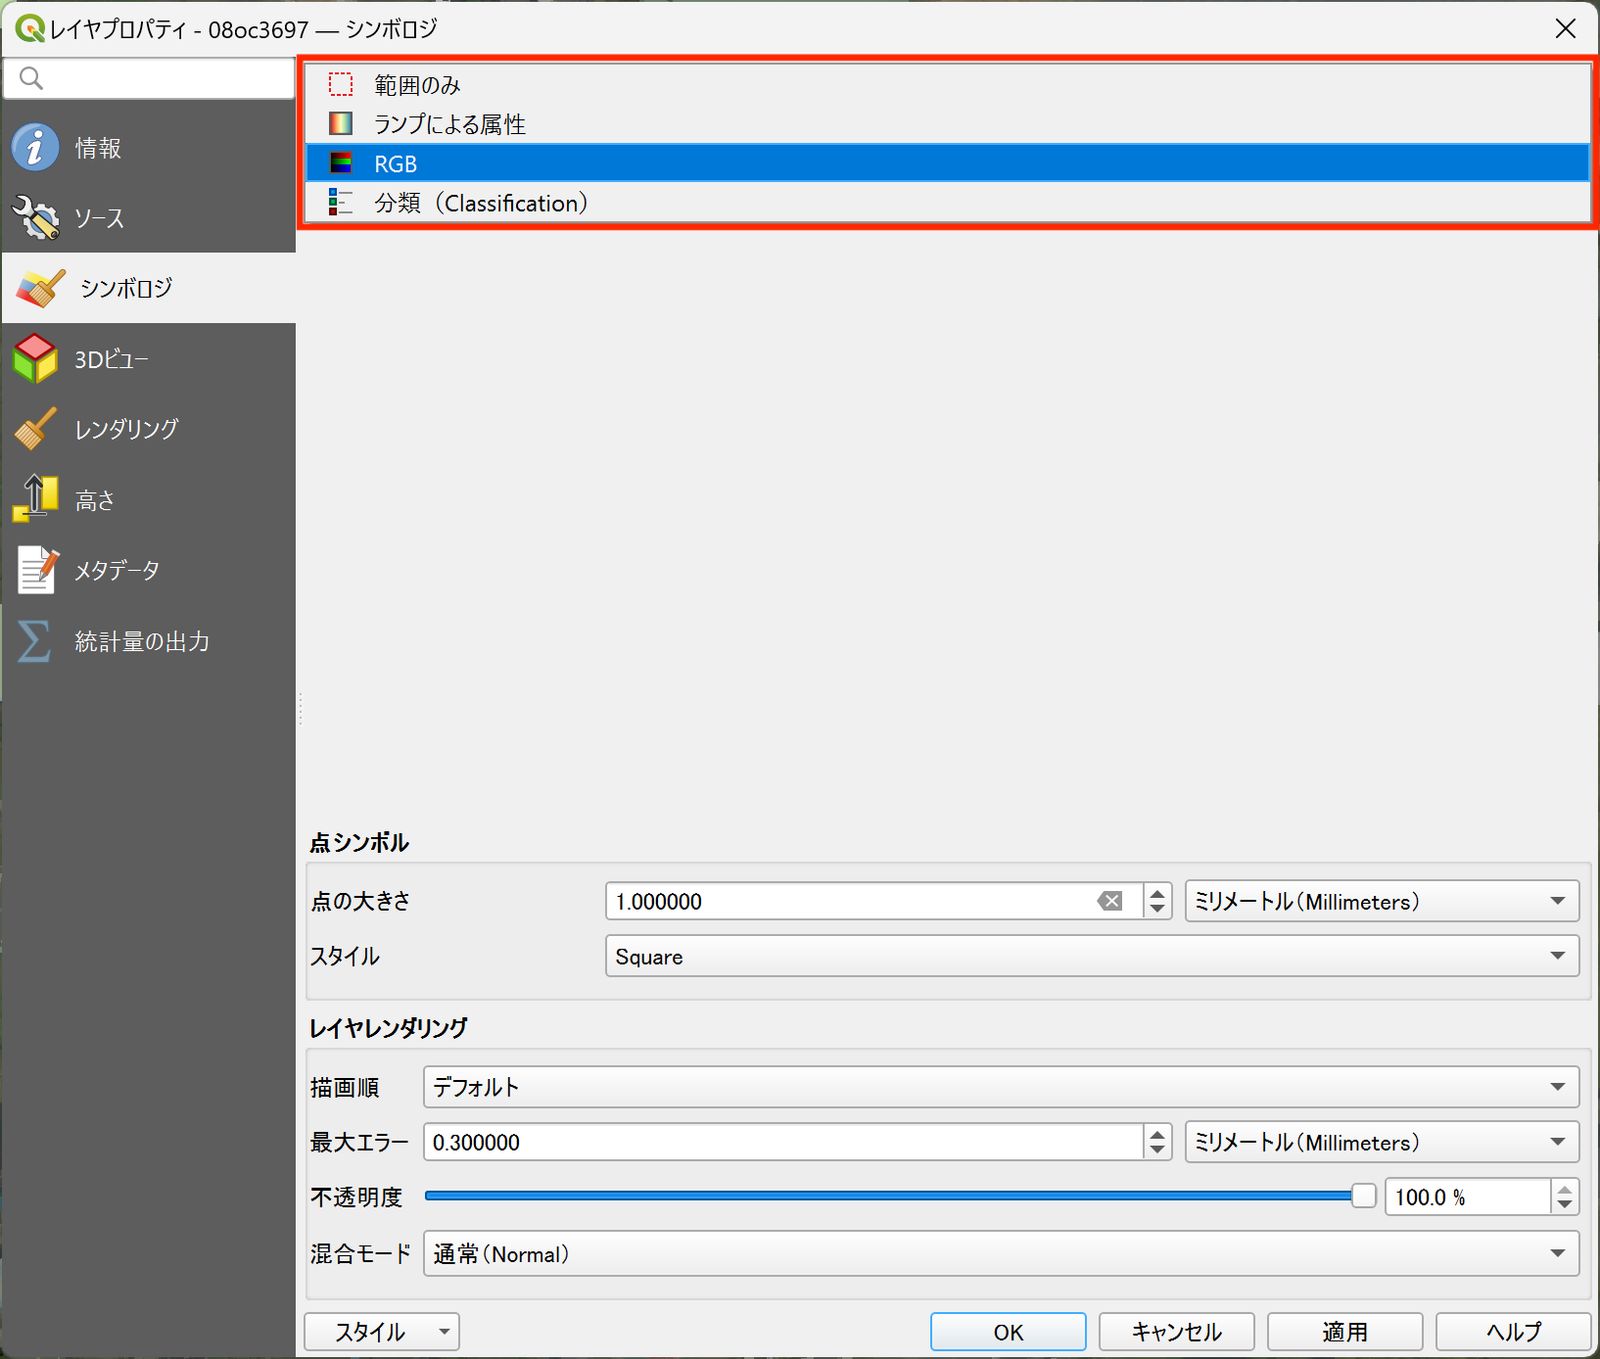This screenshot has width=1600, height=1359.
Task: Click the 点の大きさ stepper arrows
Action: point(1157,901)
